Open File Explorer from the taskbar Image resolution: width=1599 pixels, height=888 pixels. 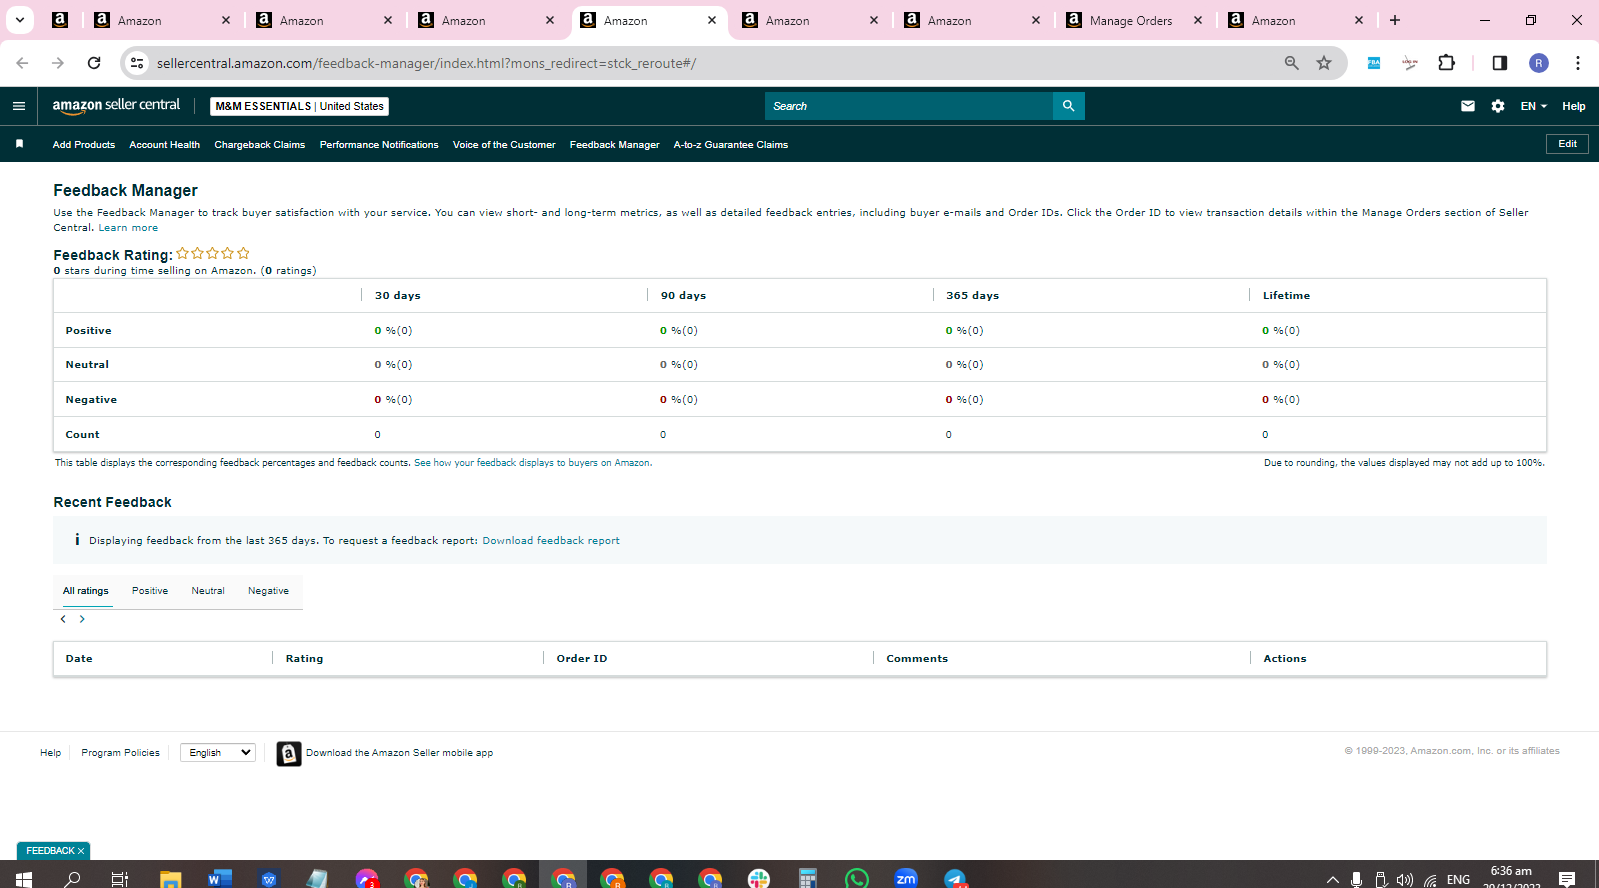pyautogui.click(x=170, y=879)
